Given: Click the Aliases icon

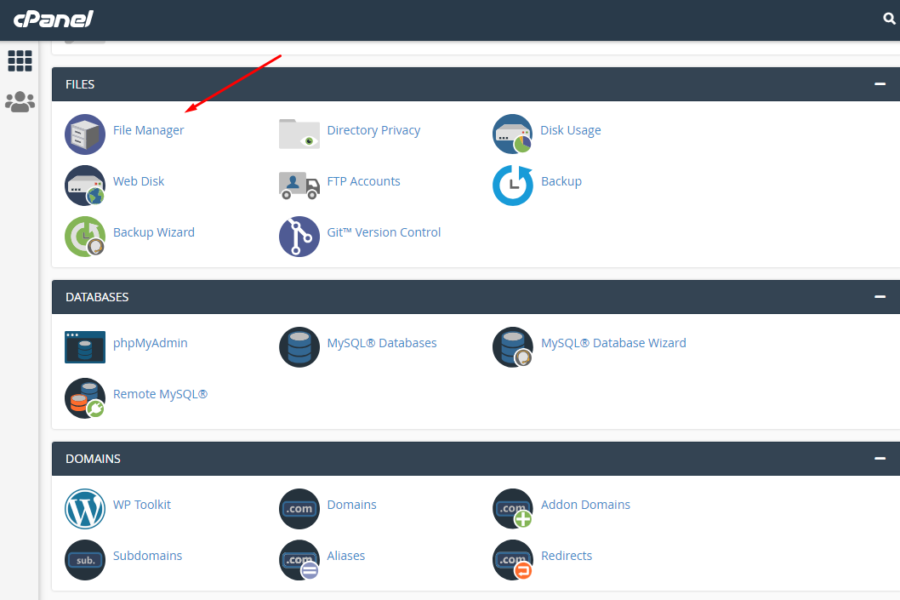Looking at the screenshot, I should click(x=299, y=560).
